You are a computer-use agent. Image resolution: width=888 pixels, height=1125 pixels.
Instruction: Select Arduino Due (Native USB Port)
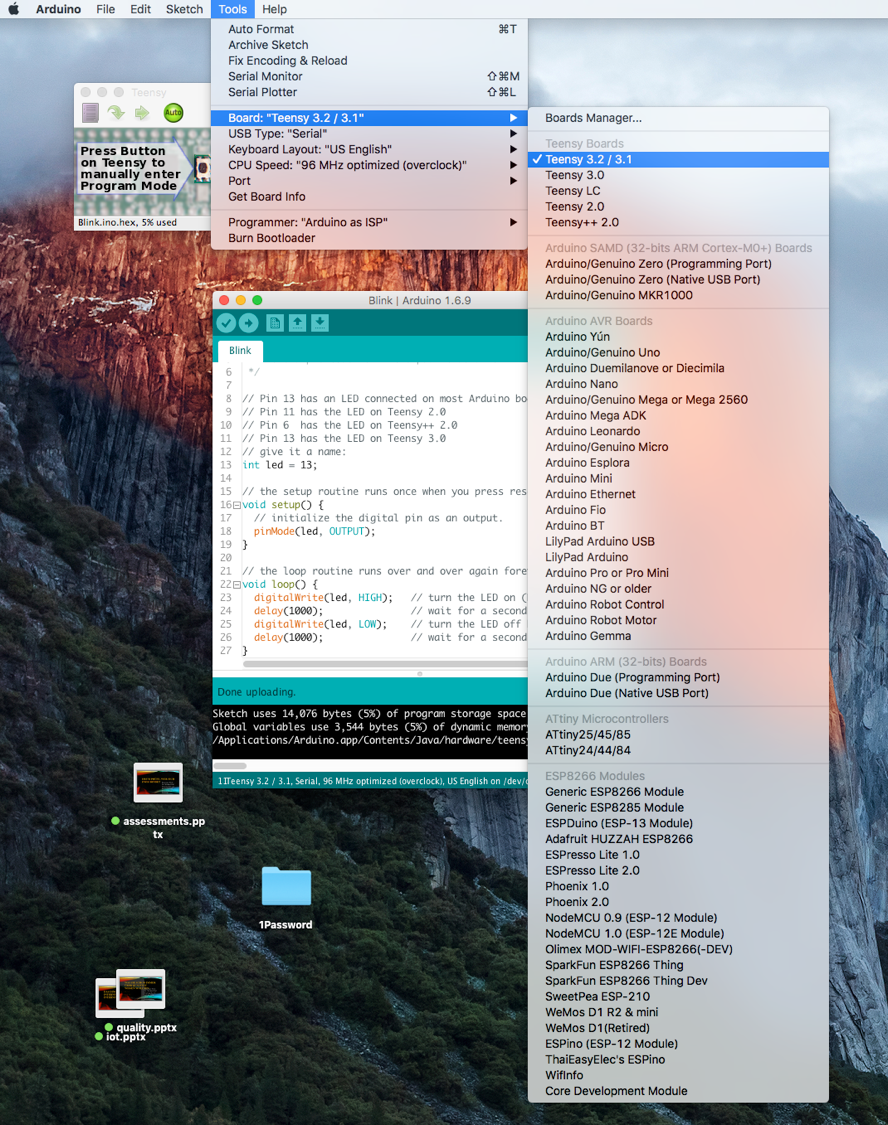679,693
